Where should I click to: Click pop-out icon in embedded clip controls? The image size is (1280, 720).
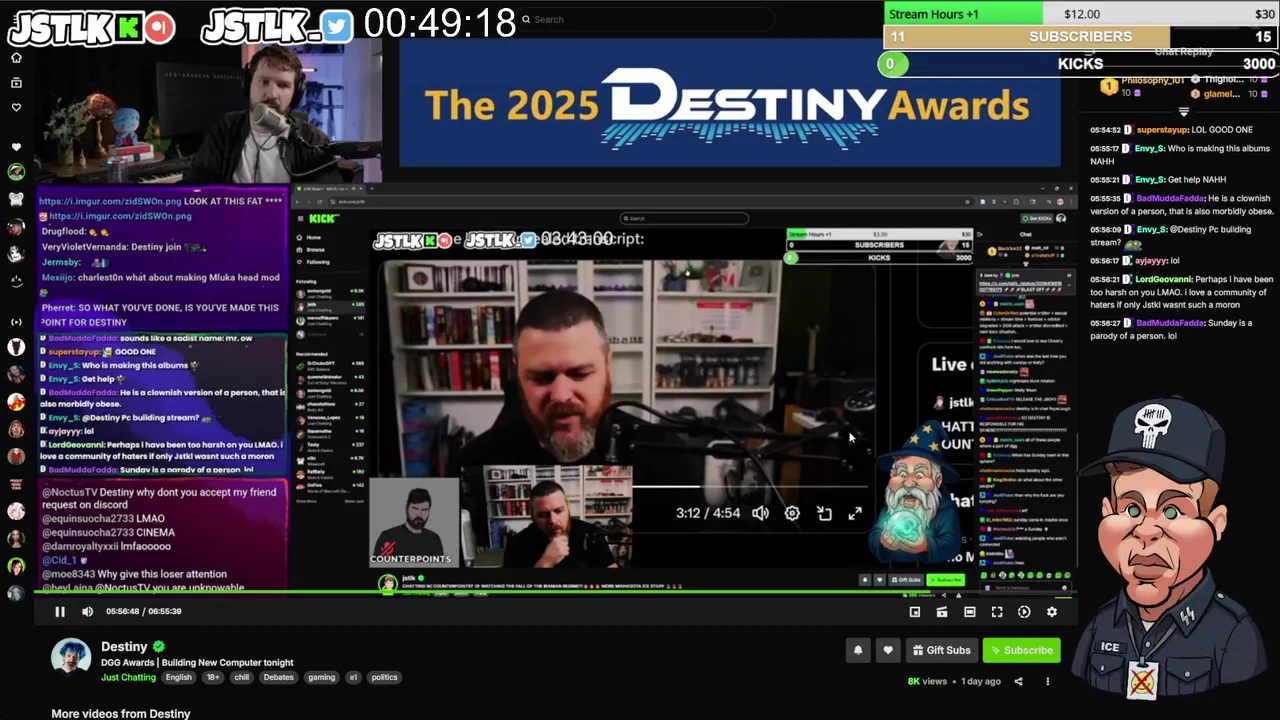point(824,513)
